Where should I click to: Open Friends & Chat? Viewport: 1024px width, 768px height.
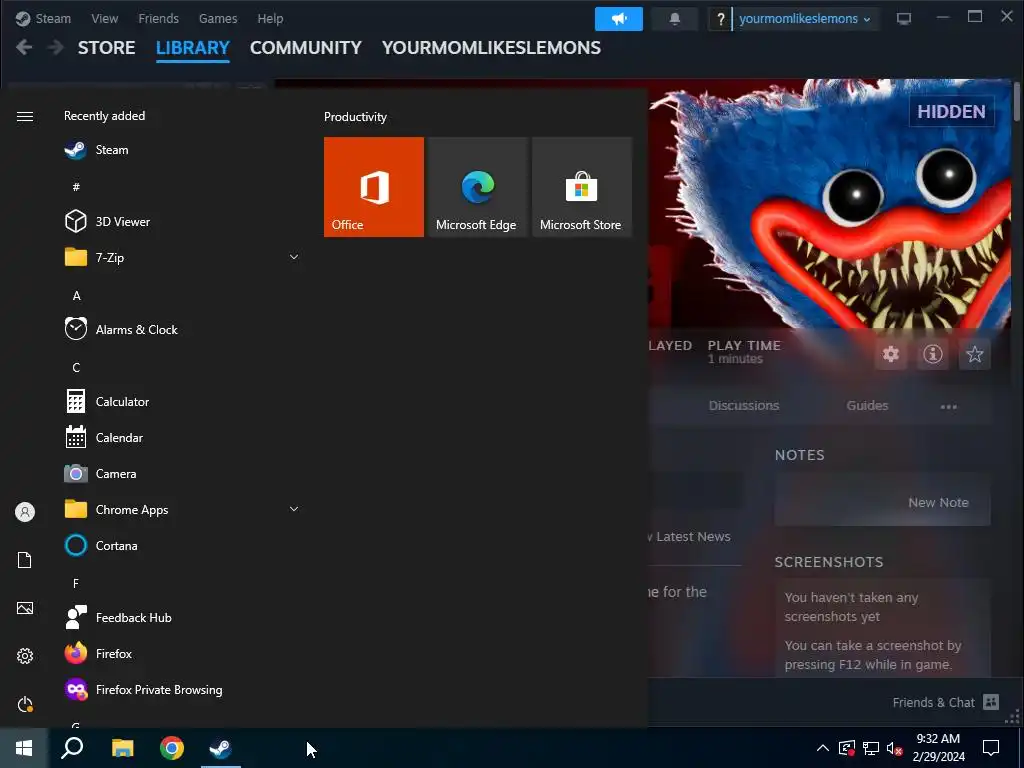click(x=946, y=702)
